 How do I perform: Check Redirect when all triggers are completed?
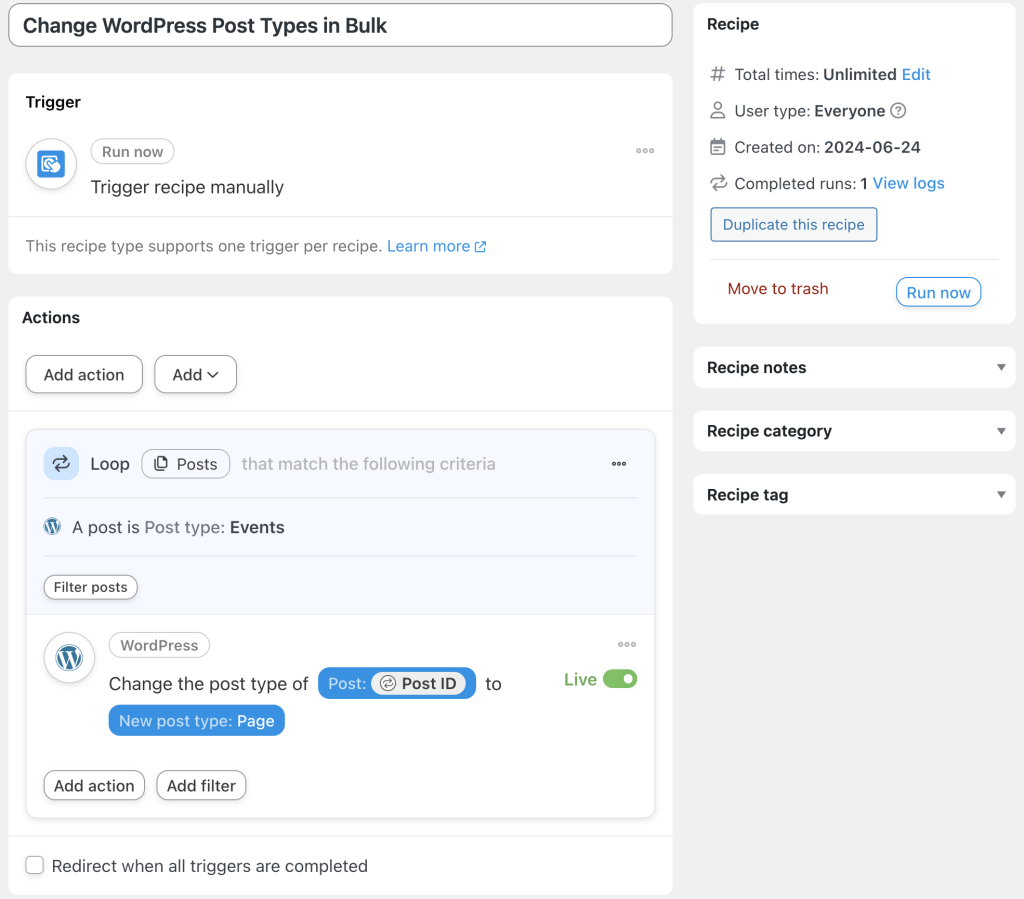[x=35, y=865]
